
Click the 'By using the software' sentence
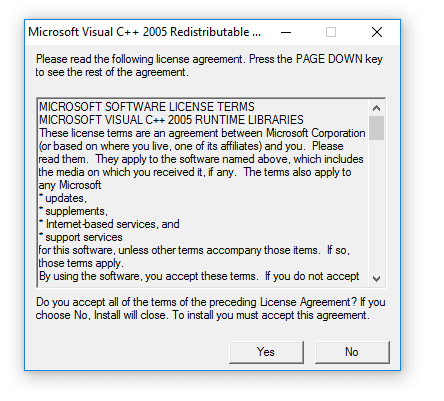199,276
